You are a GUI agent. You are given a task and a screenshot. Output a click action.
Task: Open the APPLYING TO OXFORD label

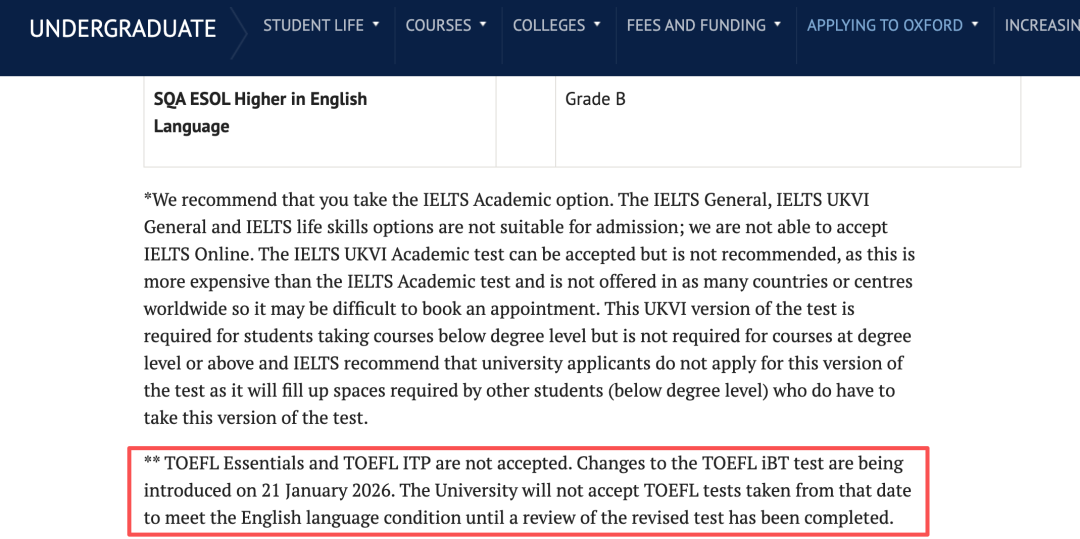885,25
